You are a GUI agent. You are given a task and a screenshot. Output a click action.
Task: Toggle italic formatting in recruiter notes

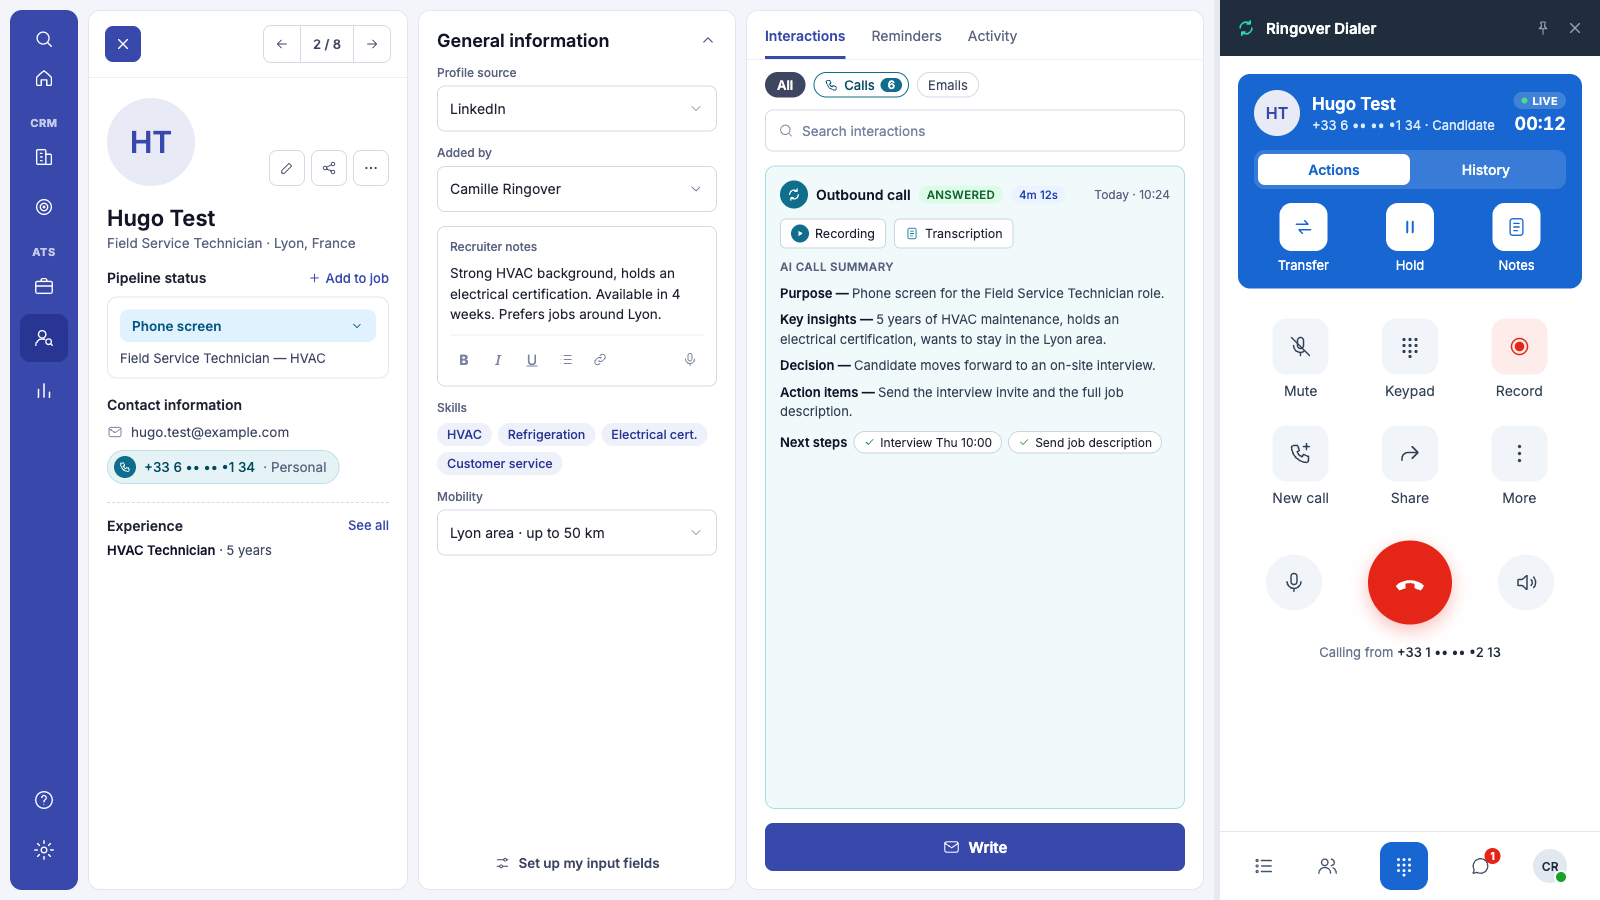coord(498,360)
